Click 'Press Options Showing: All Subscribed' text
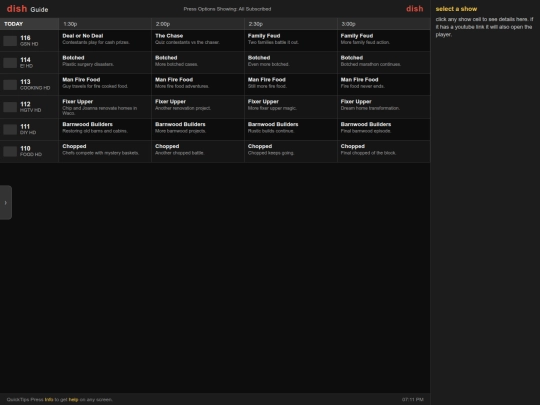Viewport: 540px width, 405px height. (x=227, y=9)
